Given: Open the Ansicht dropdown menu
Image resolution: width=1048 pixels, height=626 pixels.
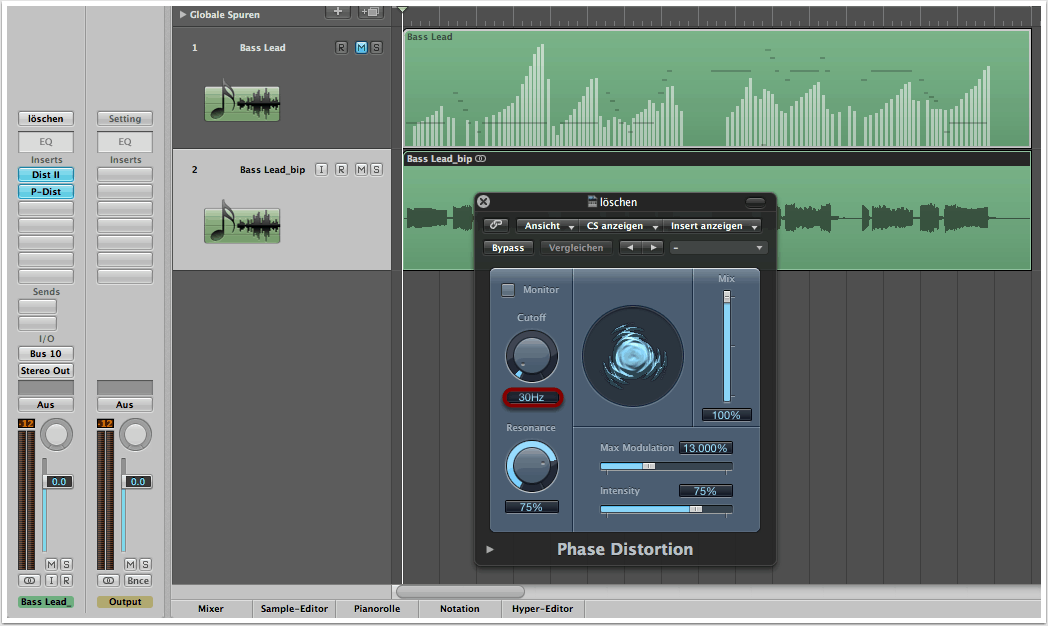Looking at the screenshot, I should point(548,226).
